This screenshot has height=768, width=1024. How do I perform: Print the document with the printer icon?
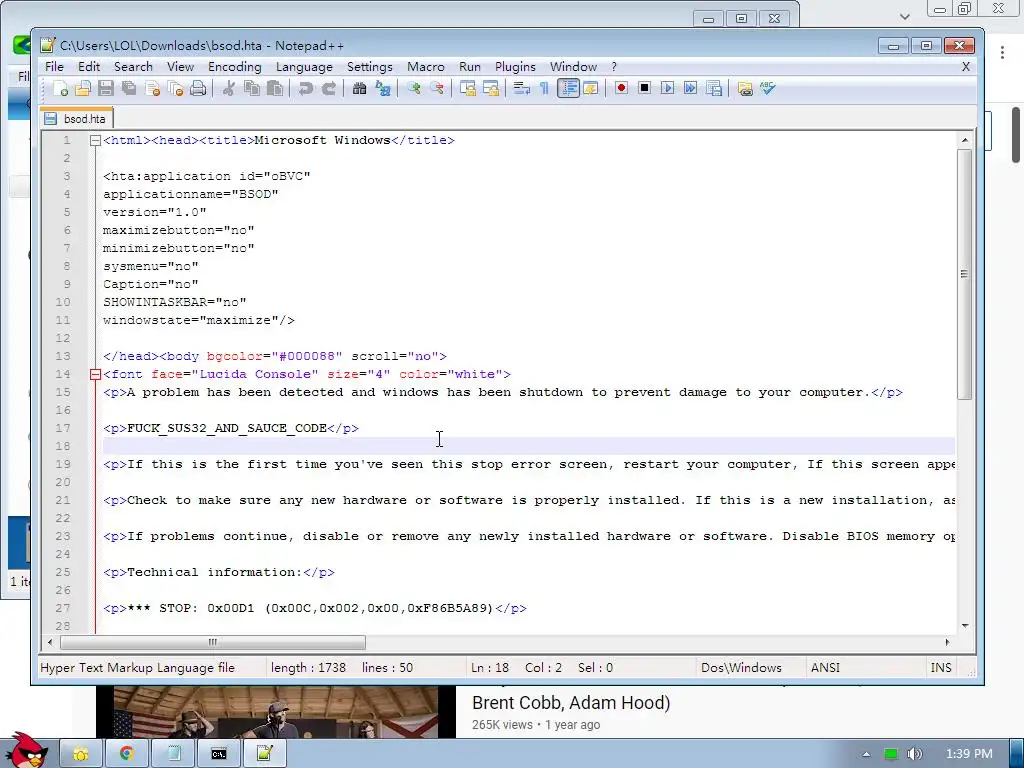(x=198, y=88)
